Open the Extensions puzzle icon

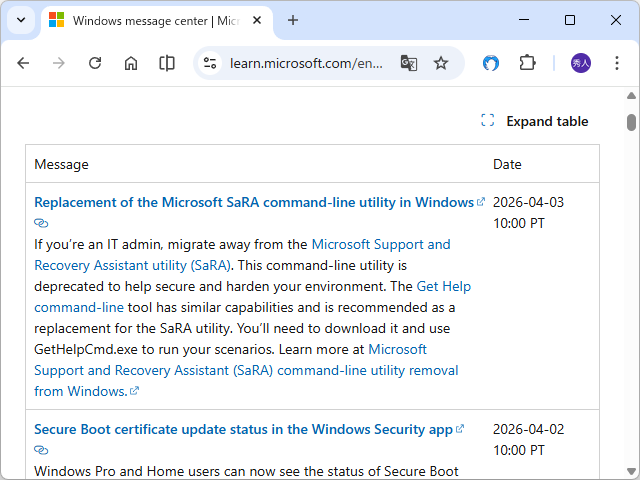coord(527,63)
